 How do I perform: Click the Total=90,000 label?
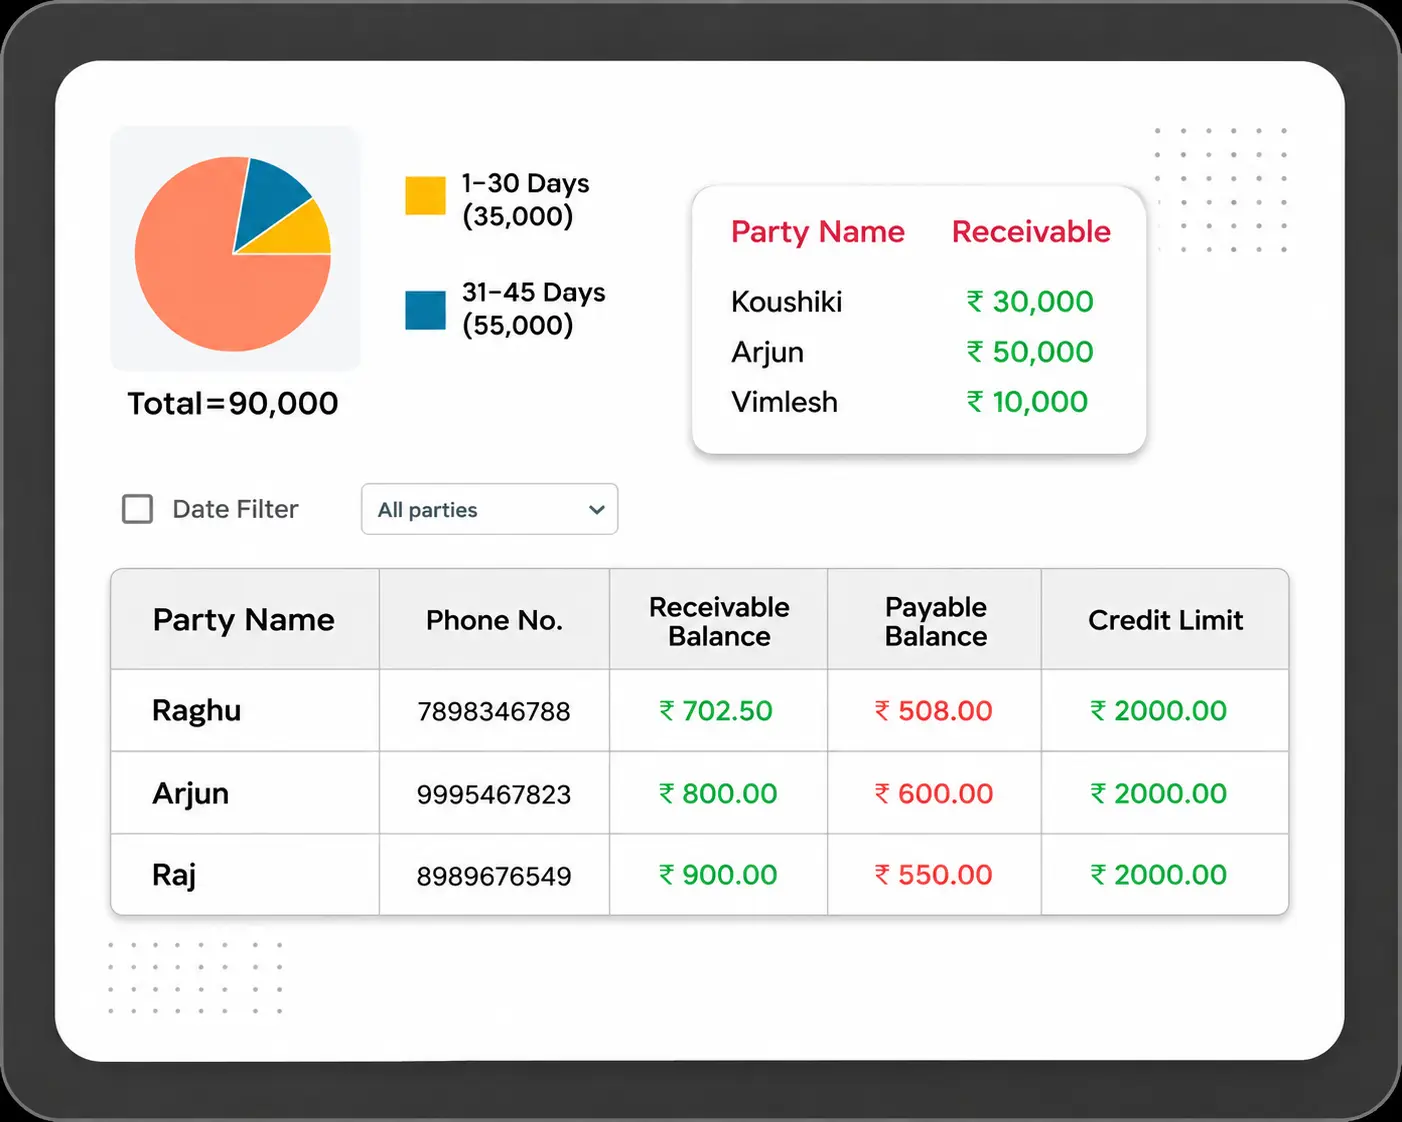click(233, 403)
